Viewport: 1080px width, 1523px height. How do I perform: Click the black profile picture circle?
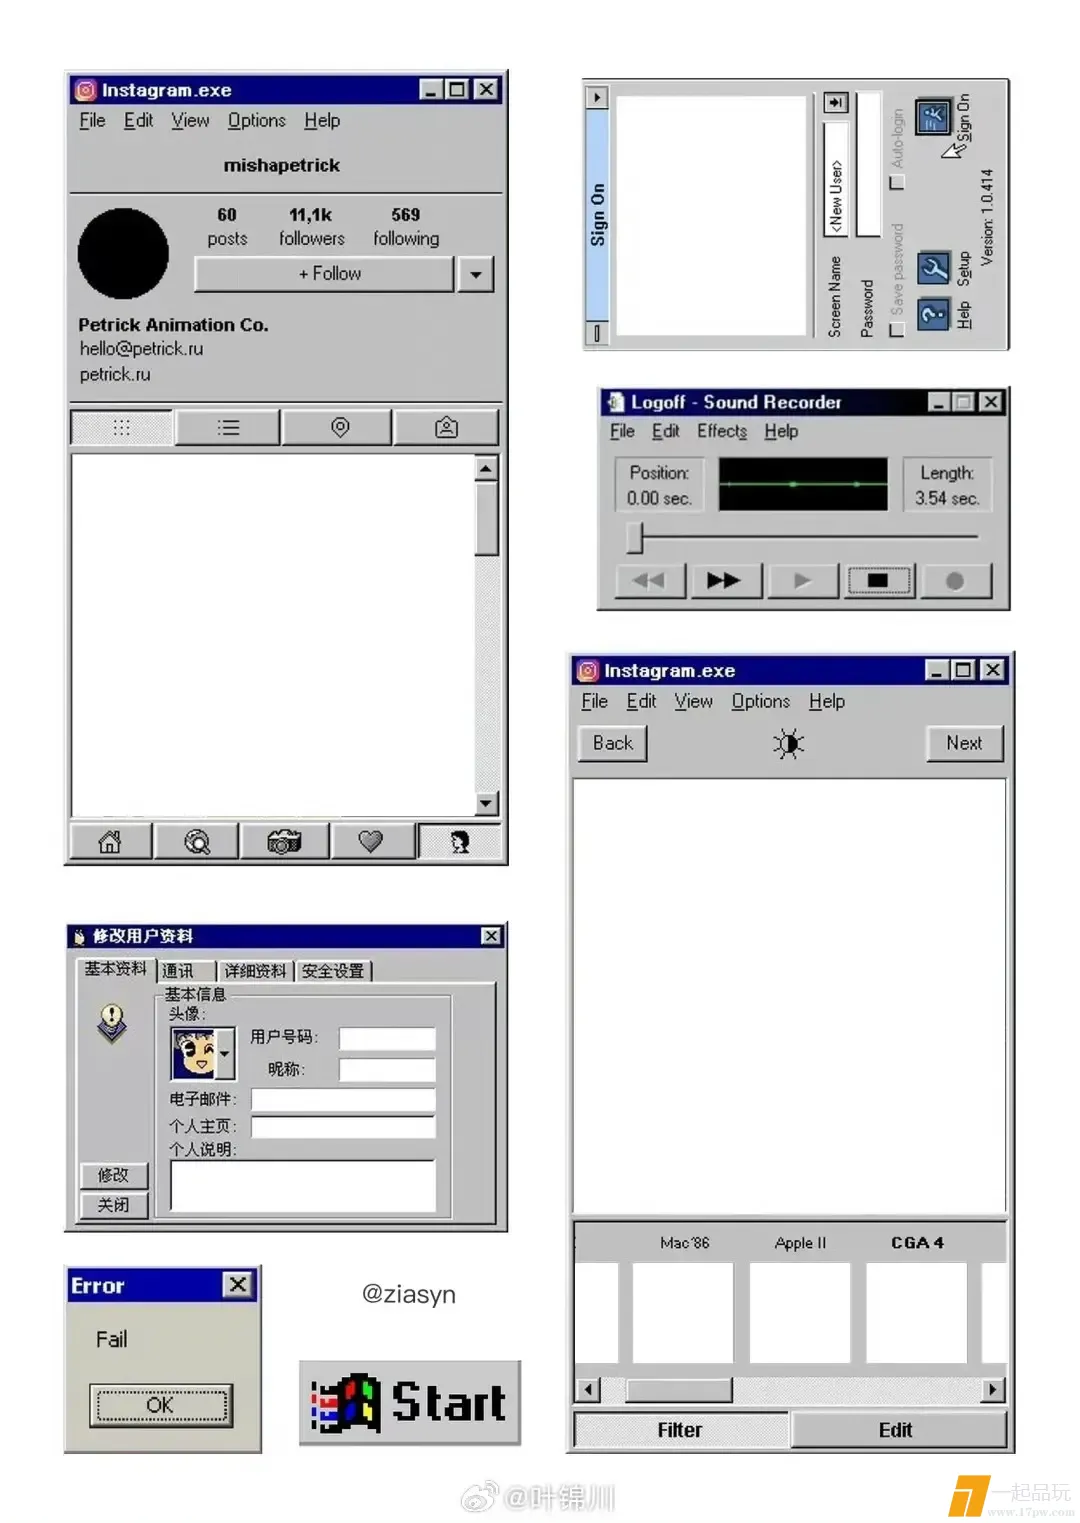click(123, 254)
